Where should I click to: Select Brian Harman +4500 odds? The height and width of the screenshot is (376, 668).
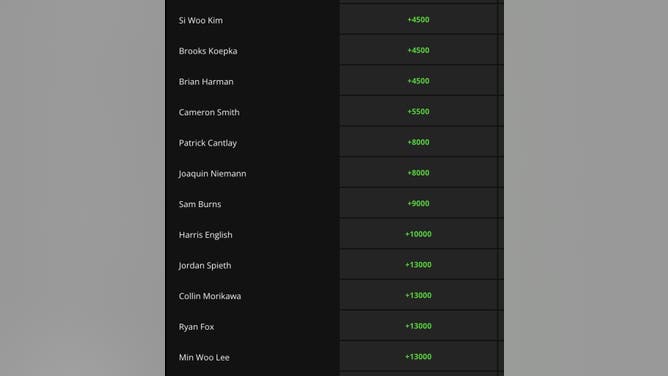tap(418, 81)
